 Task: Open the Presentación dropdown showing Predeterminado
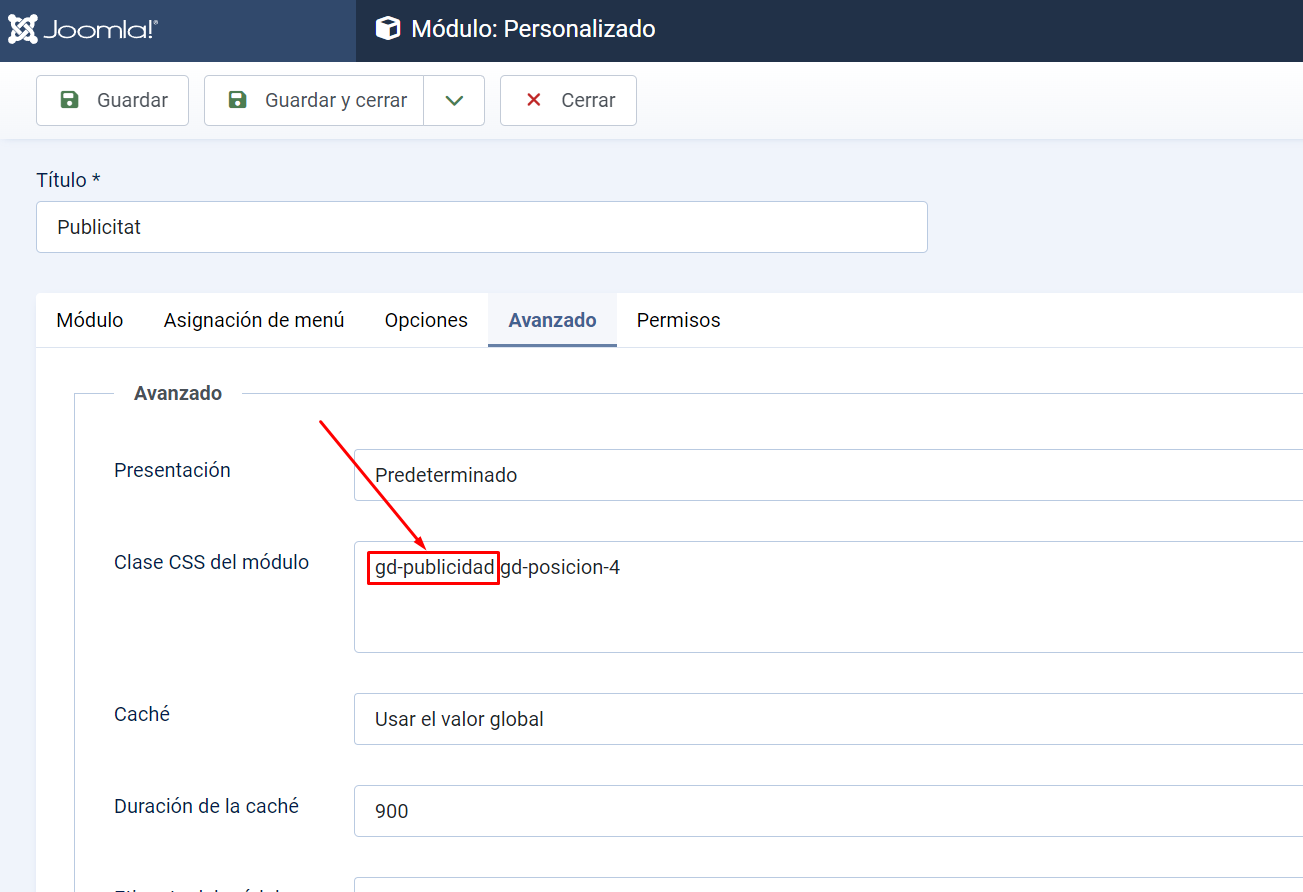click(x=828, y=475)
